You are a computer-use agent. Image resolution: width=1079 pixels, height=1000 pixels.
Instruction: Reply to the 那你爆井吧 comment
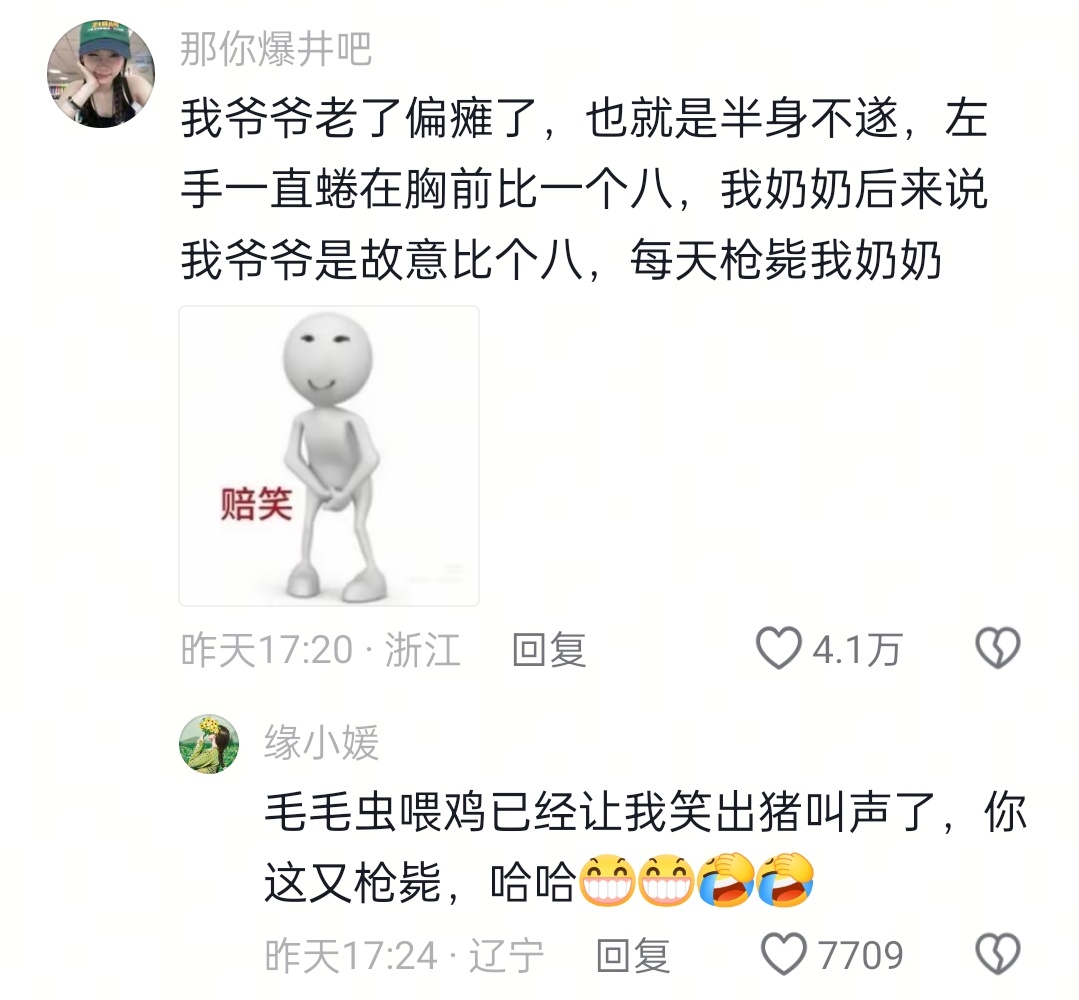coord(549,650)
